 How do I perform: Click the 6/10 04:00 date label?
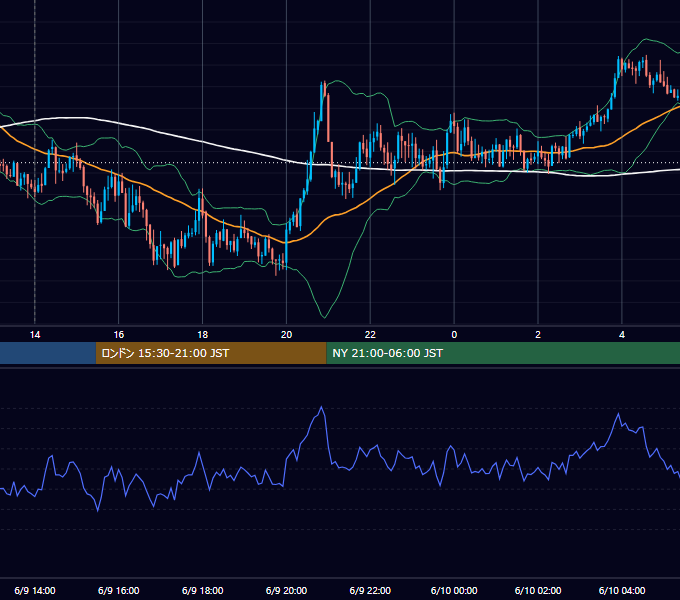[622, 590]
